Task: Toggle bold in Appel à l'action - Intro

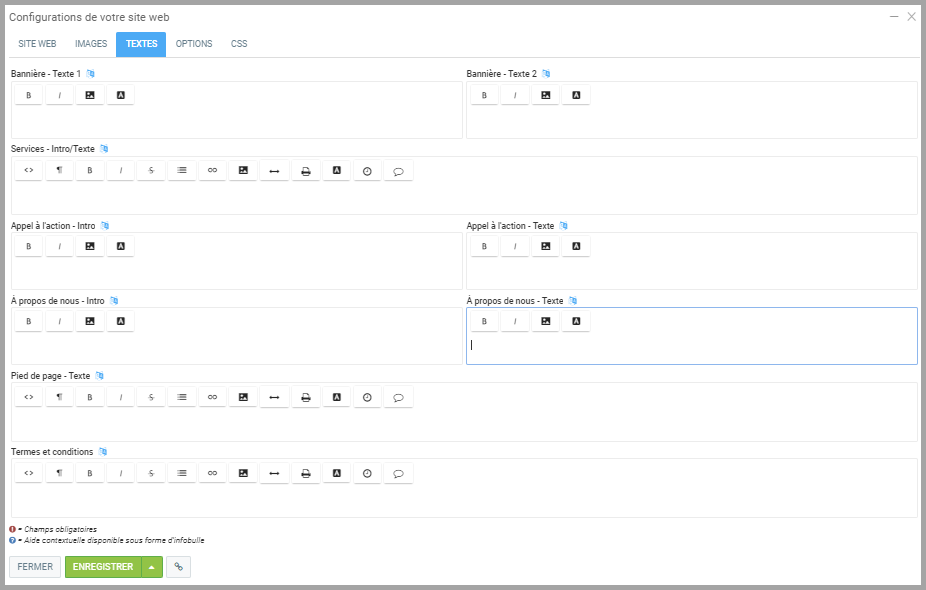Action: coord(29,247)
